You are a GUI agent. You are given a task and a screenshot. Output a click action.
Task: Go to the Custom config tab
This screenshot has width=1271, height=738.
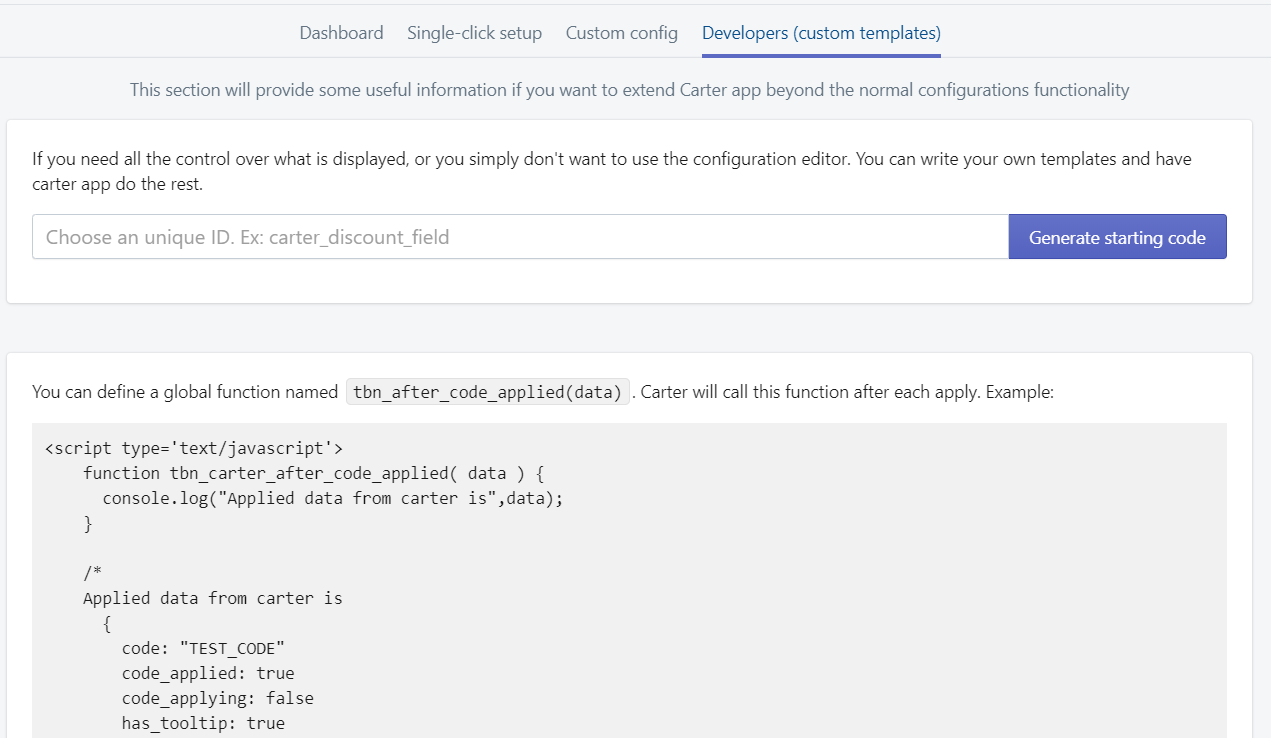pos(621,33)
